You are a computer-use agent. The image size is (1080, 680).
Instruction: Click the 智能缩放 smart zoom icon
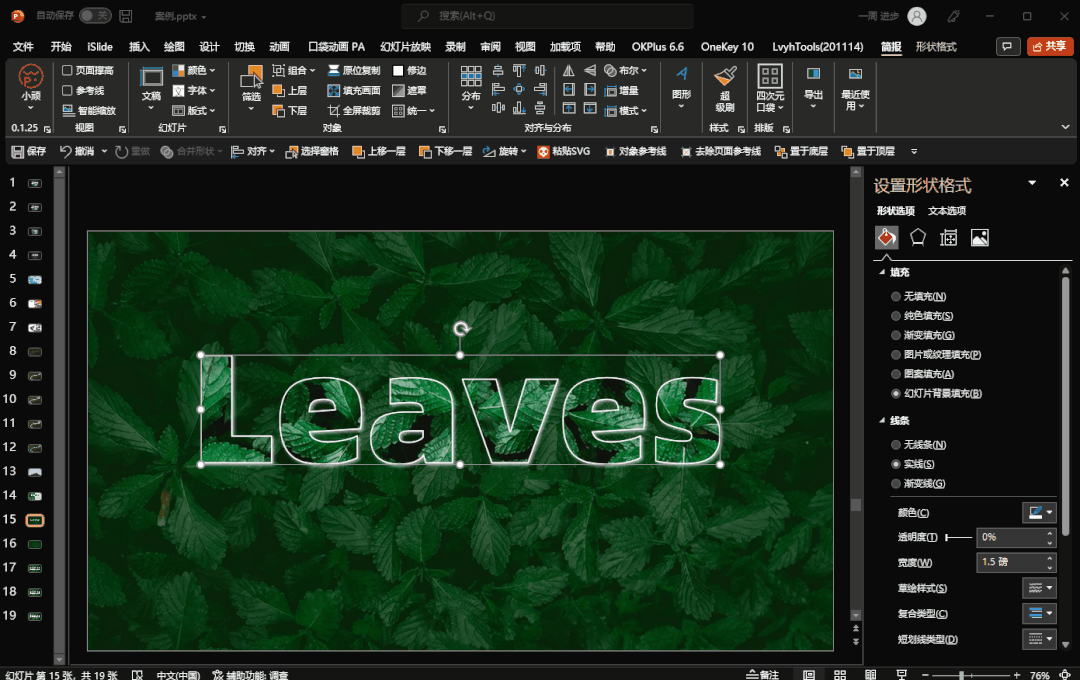pyautogui.click(x=68, y=110)
